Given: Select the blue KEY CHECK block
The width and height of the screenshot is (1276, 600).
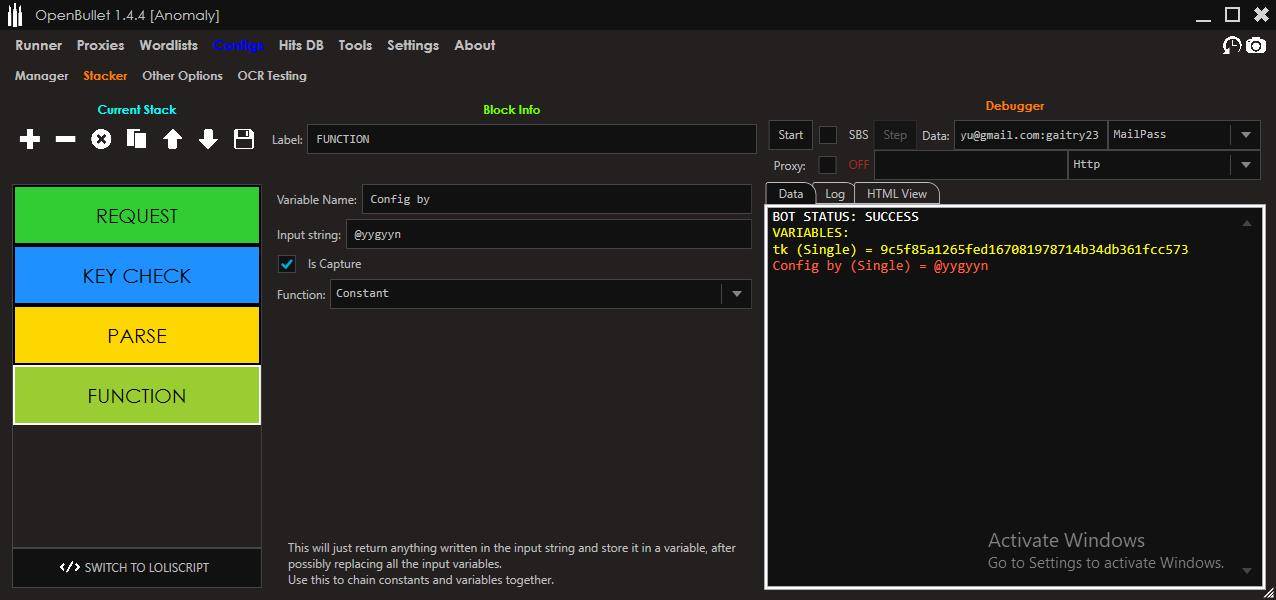Looking at the screenshot, I should click(x=137, y=276).
